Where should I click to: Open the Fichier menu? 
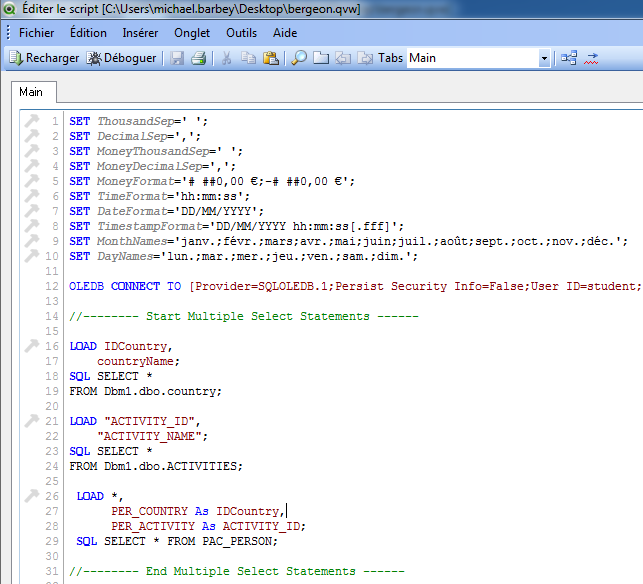point(36,33)
